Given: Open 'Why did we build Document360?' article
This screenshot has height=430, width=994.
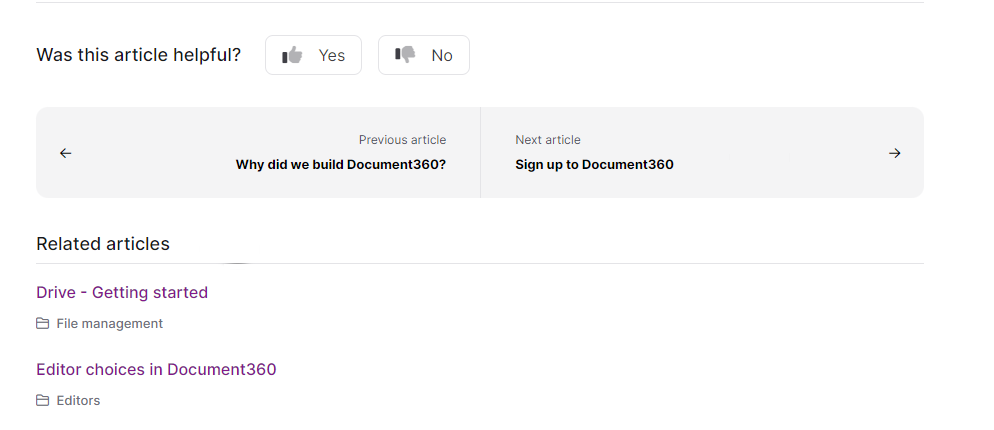Looking at the screenshot, I should [x=341, y=165].
